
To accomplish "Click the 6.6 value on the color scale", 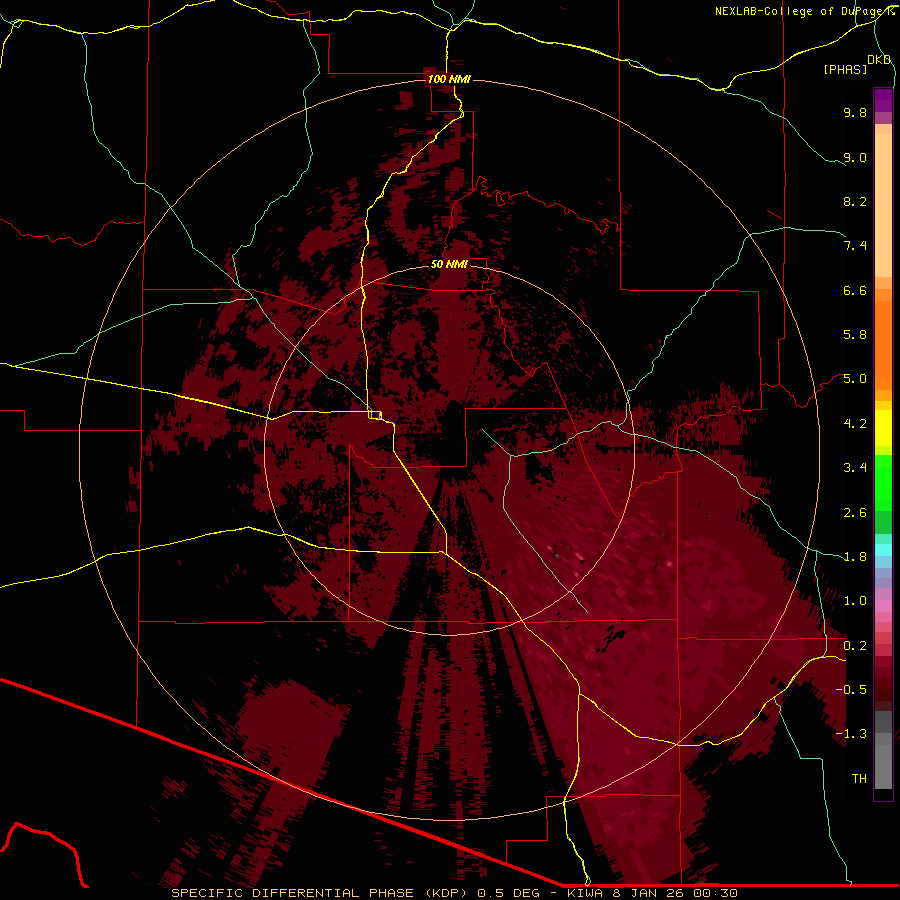I will [855, 290].
